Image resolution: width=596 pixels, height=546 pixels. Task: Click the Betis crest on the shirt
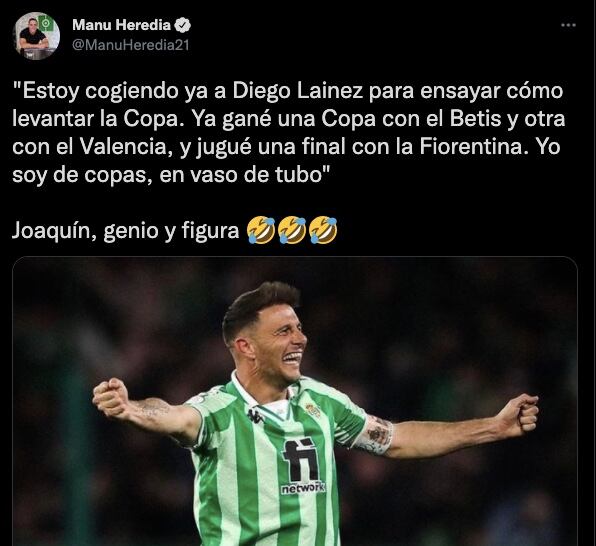[x=313, y=410]
